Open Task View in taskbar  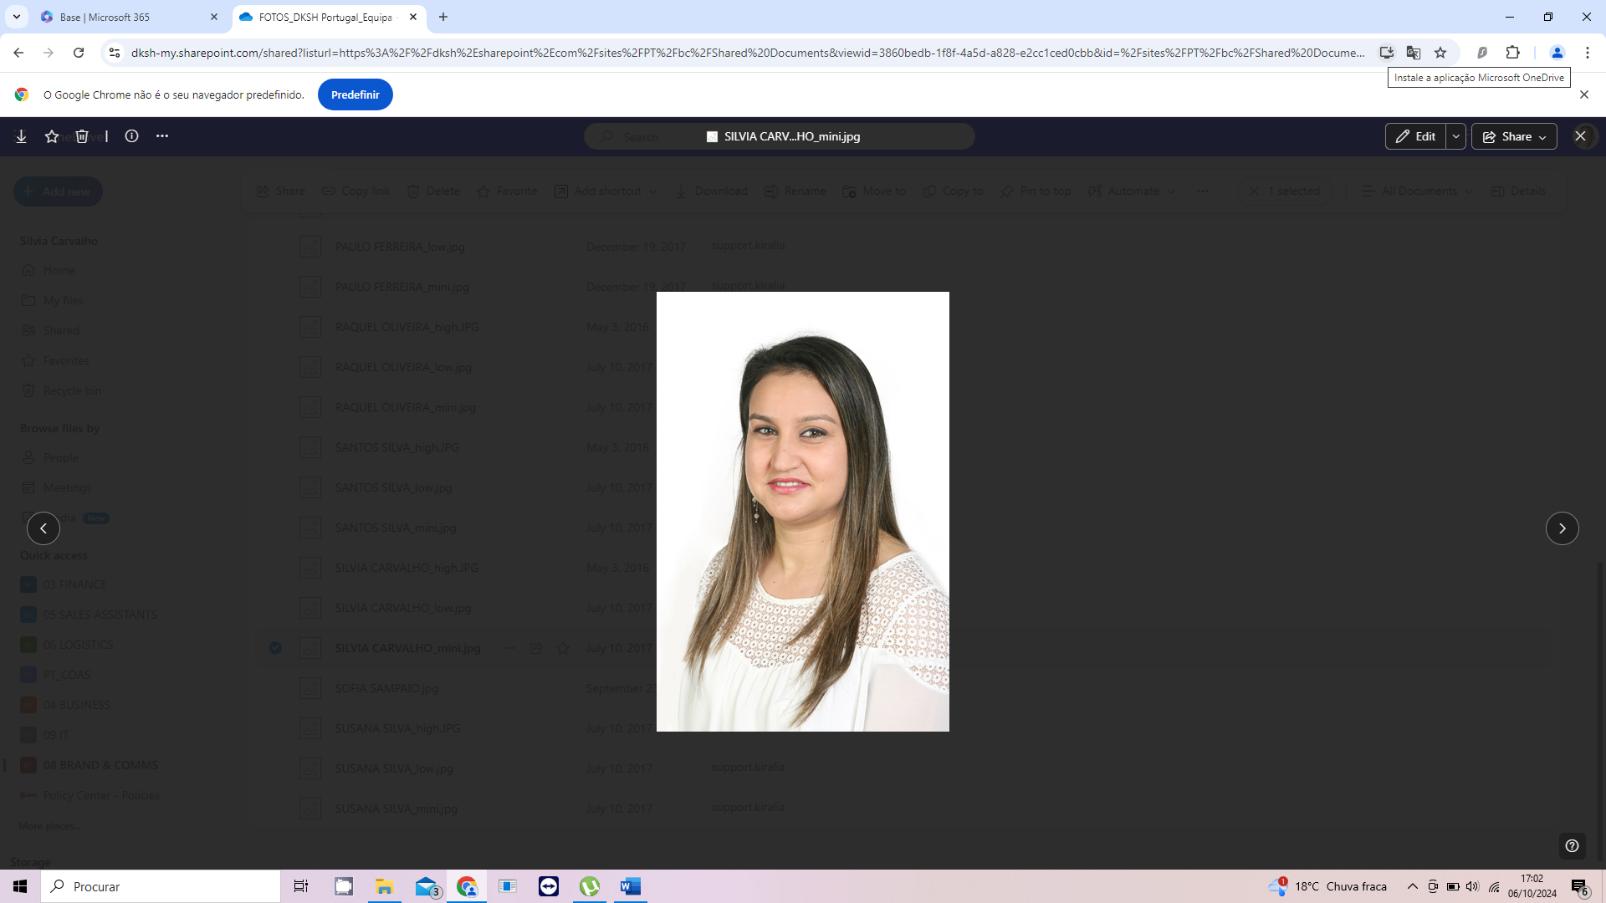tap(300, 886)
